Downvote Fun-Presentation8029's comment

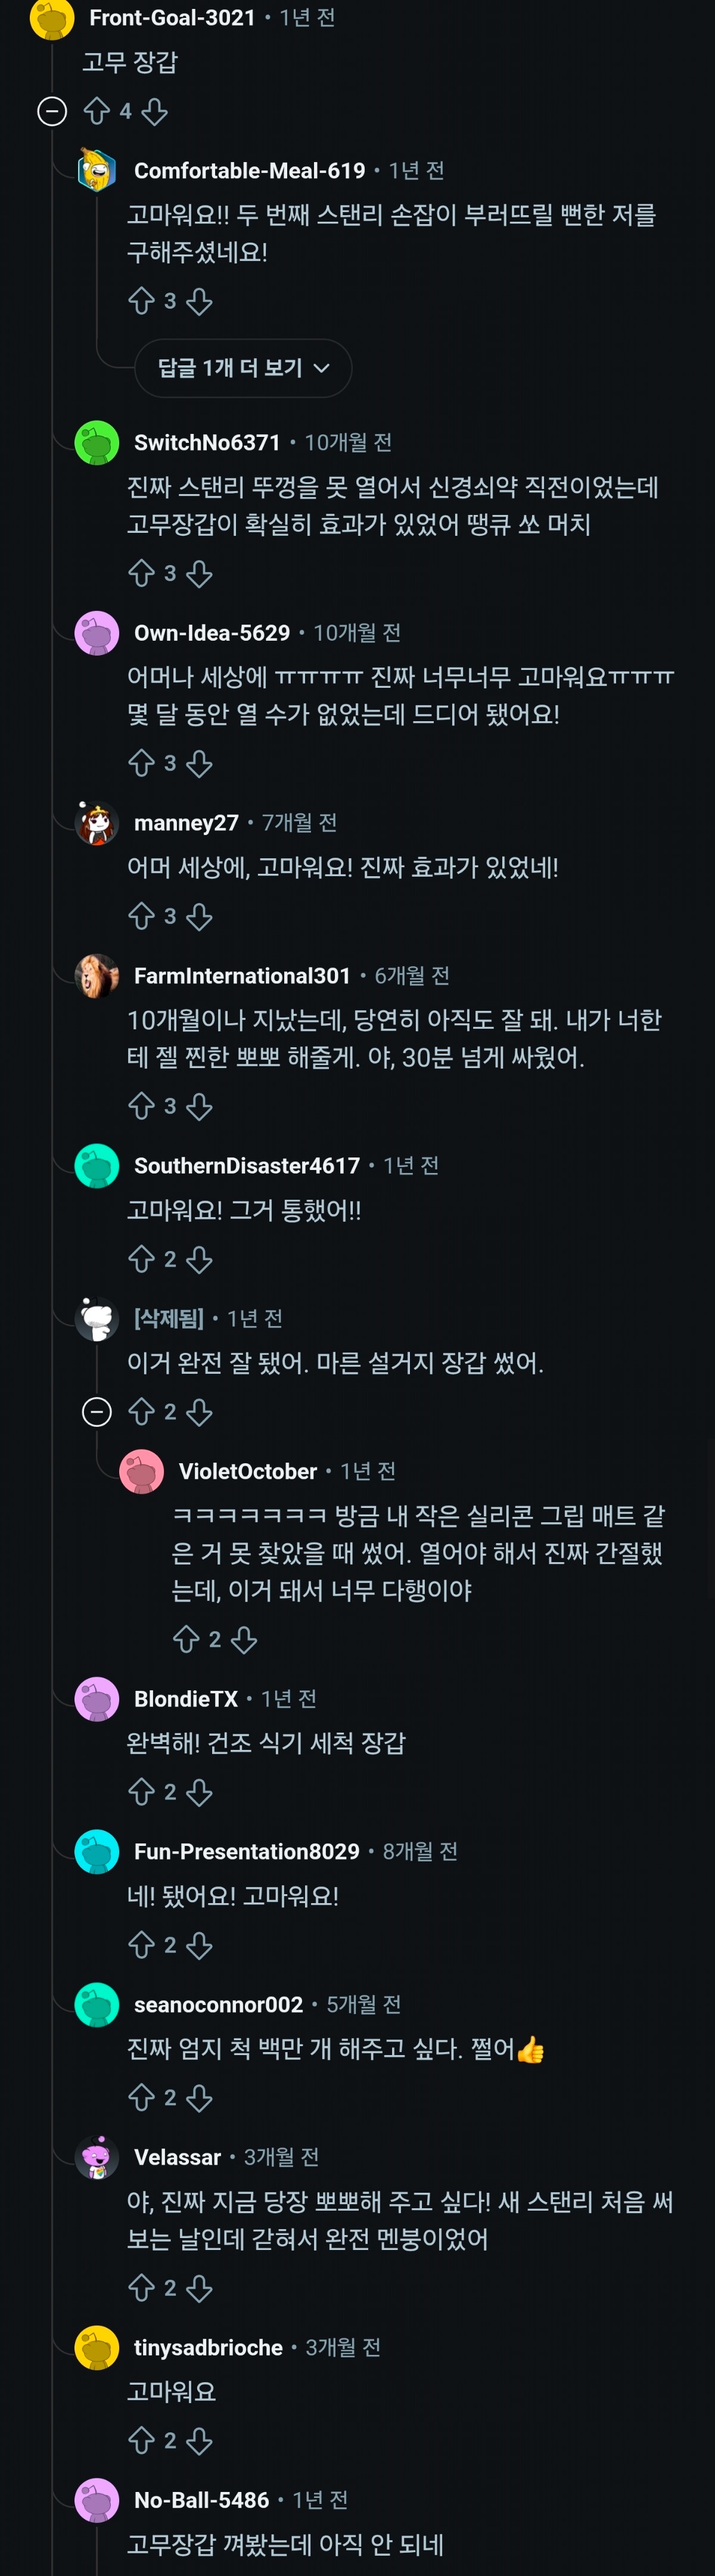pos(199,1945)
